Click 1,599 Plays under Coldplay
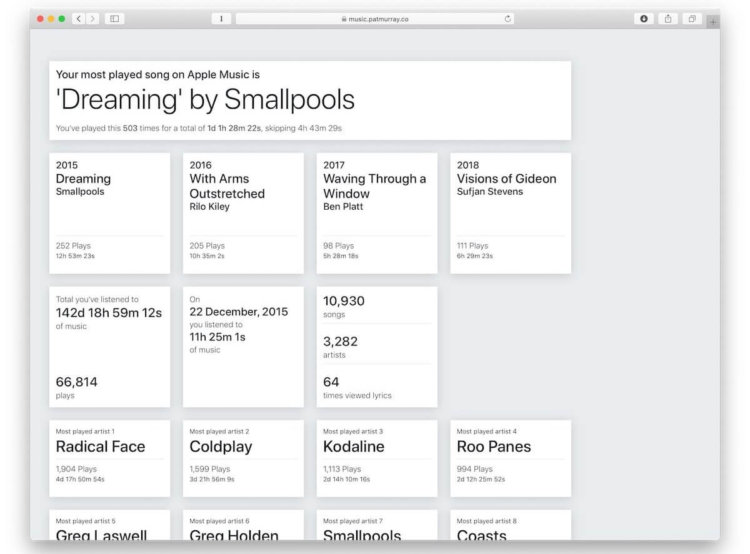The width and height of the screenshot is (750, 554). pos(210,469)
